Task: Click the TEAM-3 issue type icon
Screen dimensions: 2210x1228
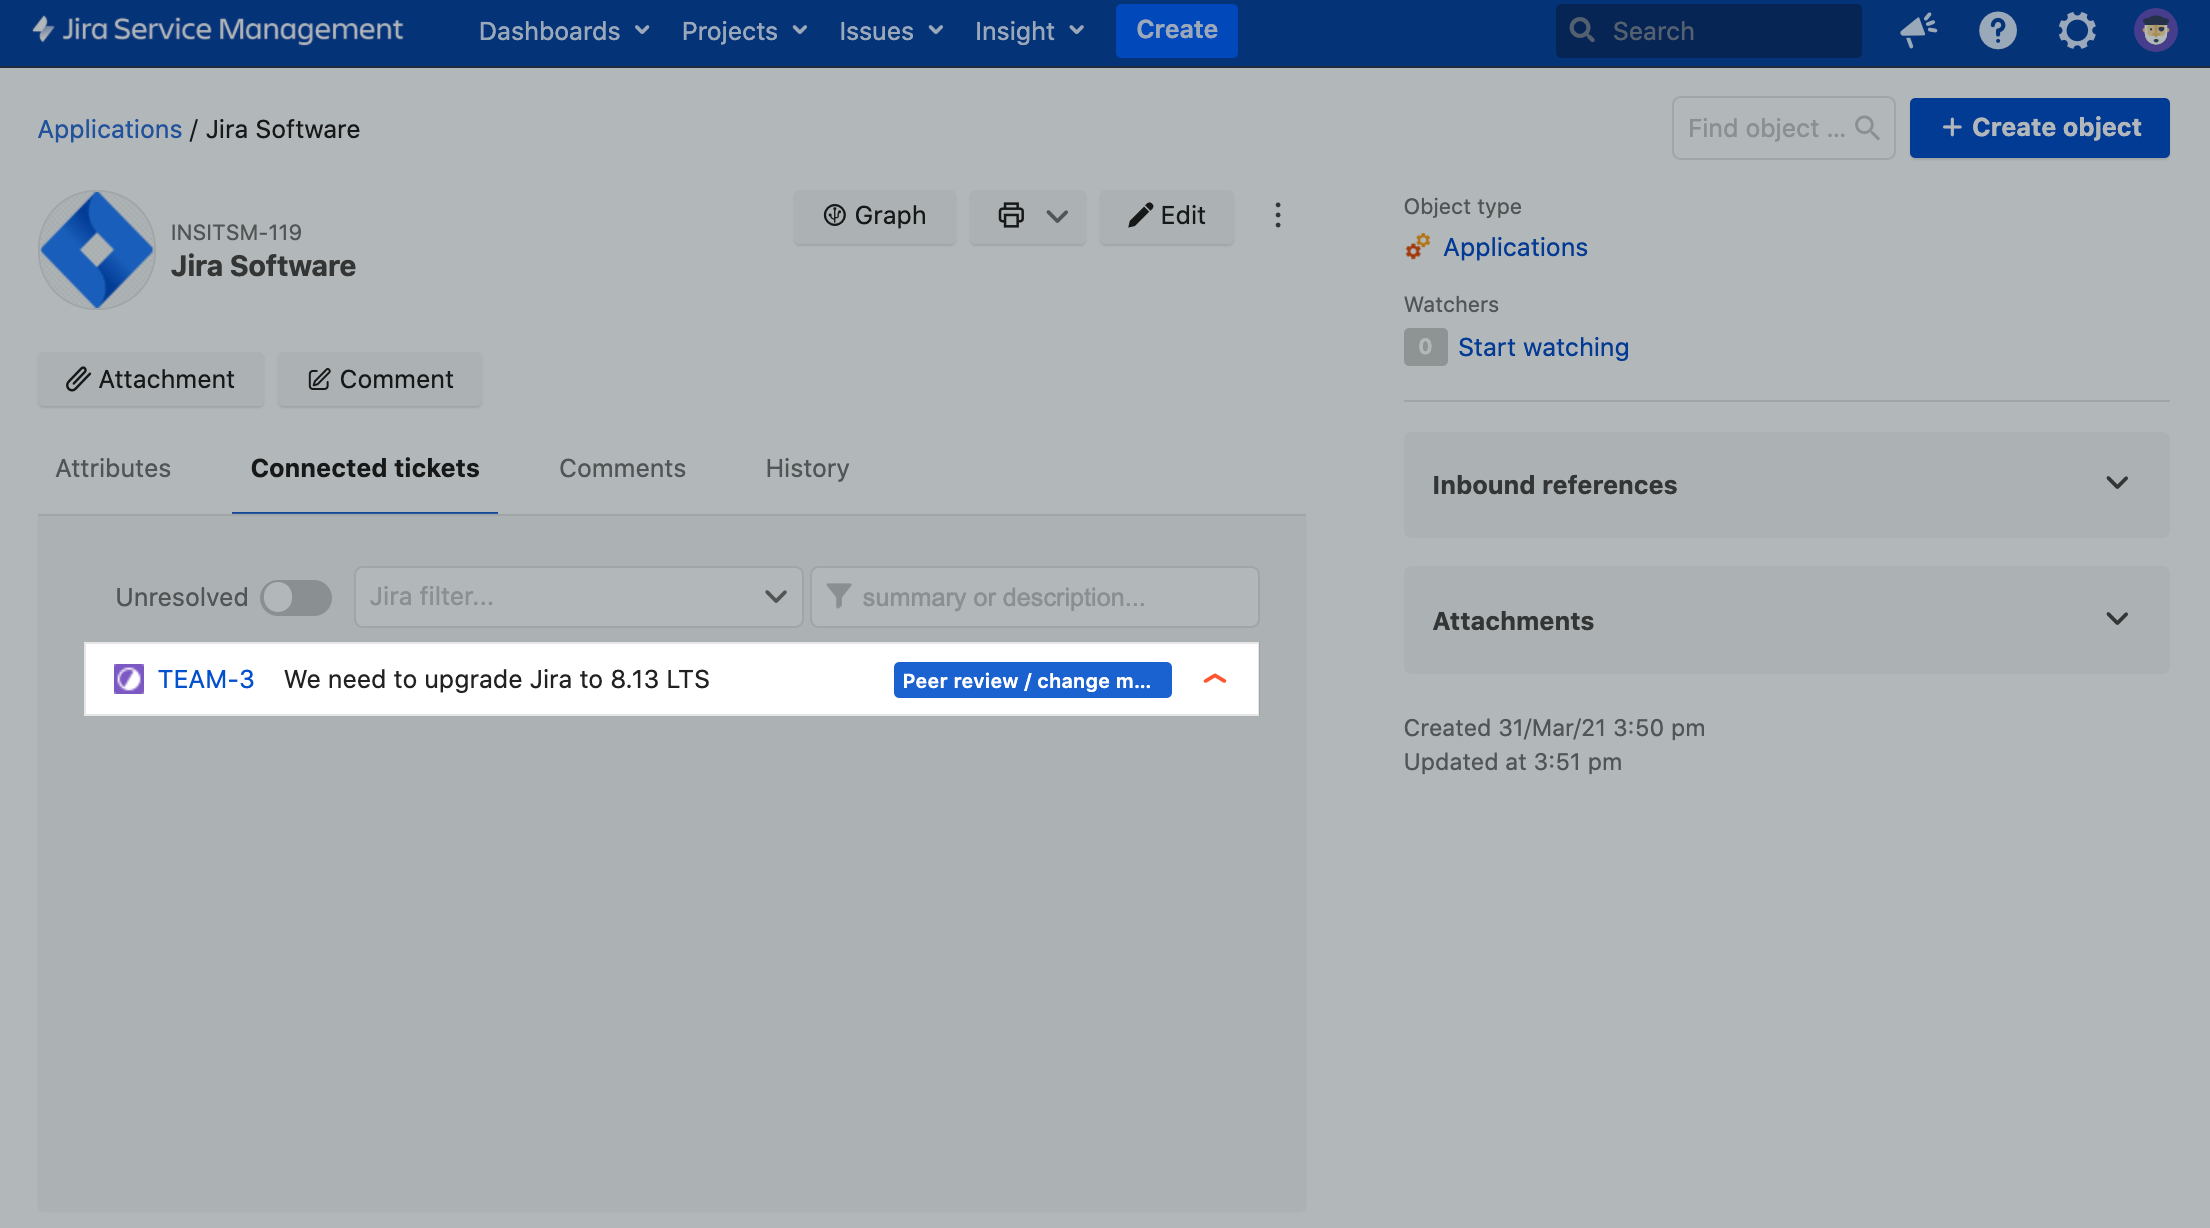Action: pyautogui.click(x=129, y=679)
